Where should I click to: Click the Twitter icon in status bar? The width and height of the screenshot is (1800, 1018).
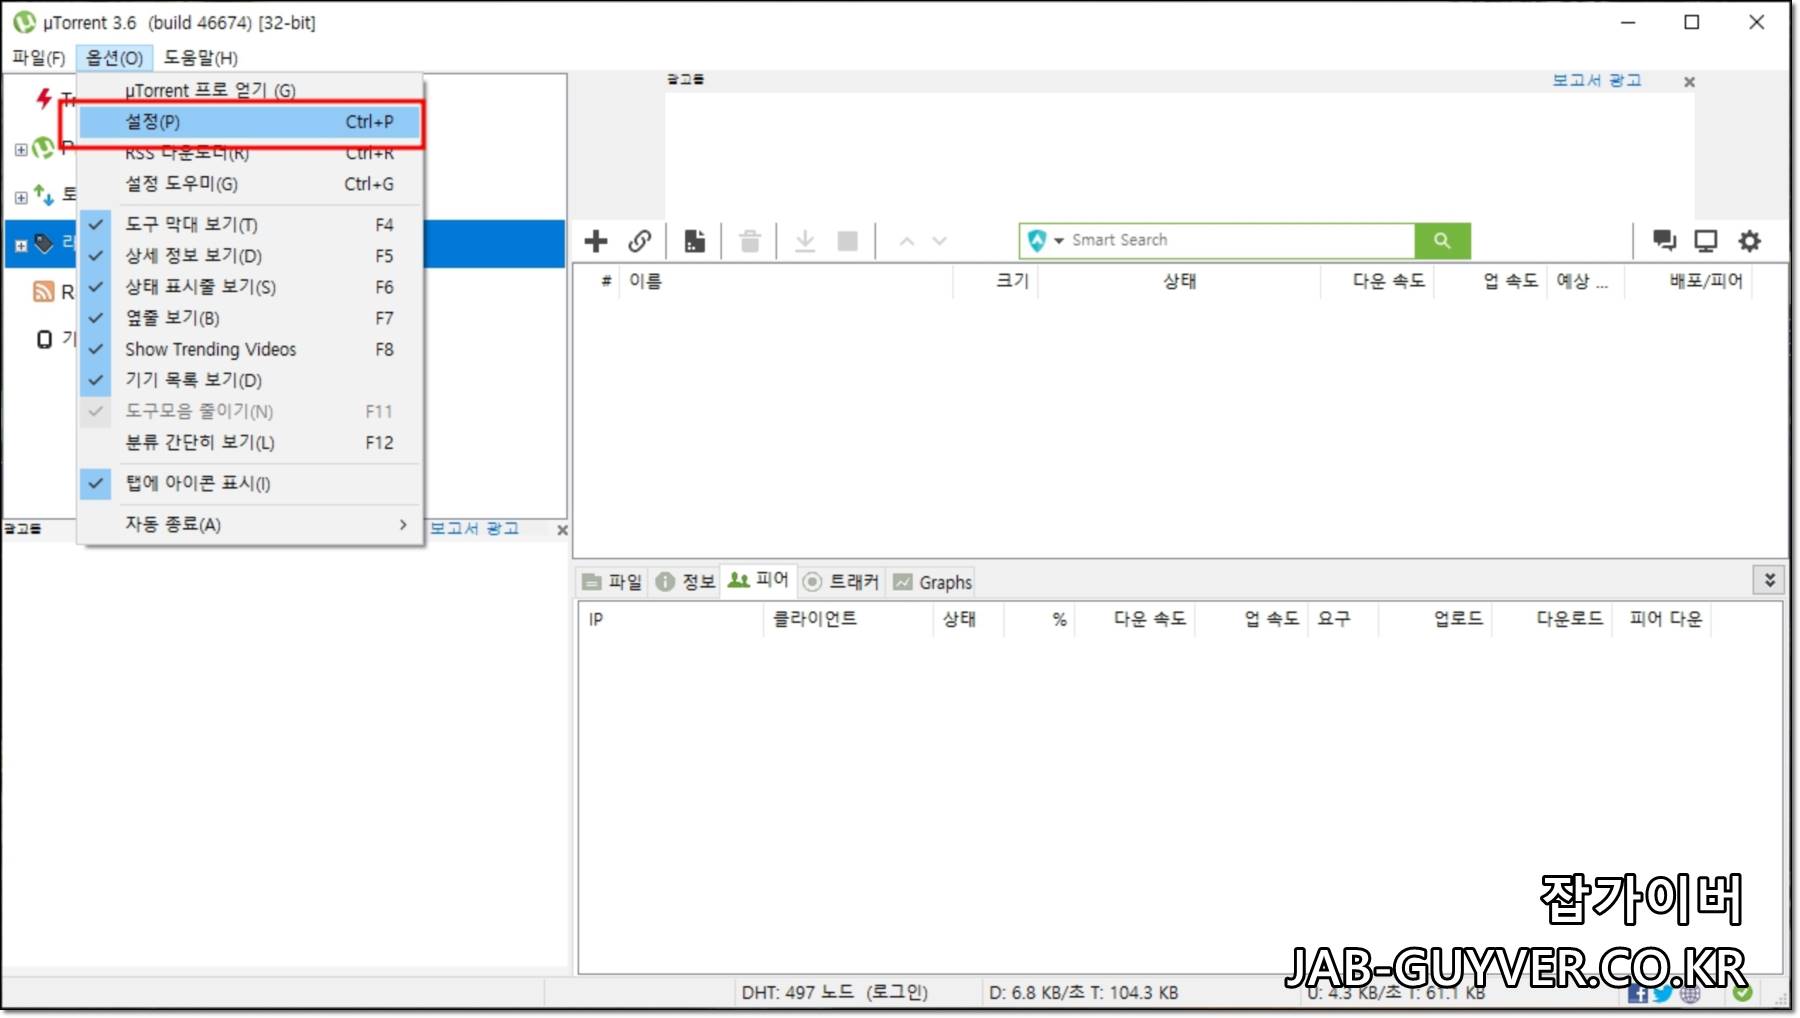tap(1663, 993)
